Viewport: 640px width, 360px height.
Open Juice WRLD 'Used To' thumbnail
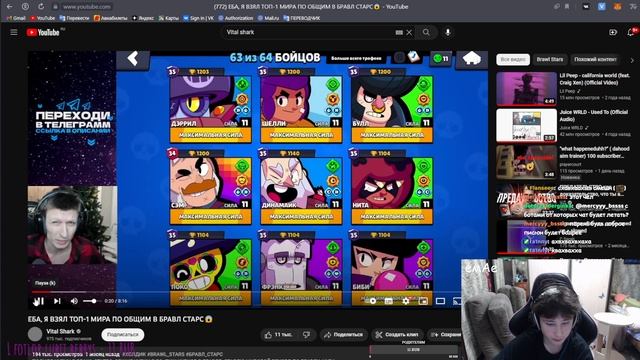click(x=527, y=125)
